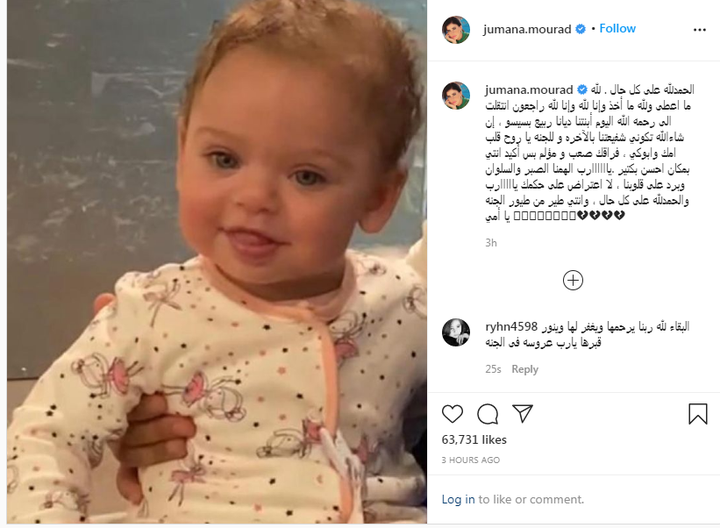Click the Log in link
This screenshot has width=720, height=528.
click(458, 499)
